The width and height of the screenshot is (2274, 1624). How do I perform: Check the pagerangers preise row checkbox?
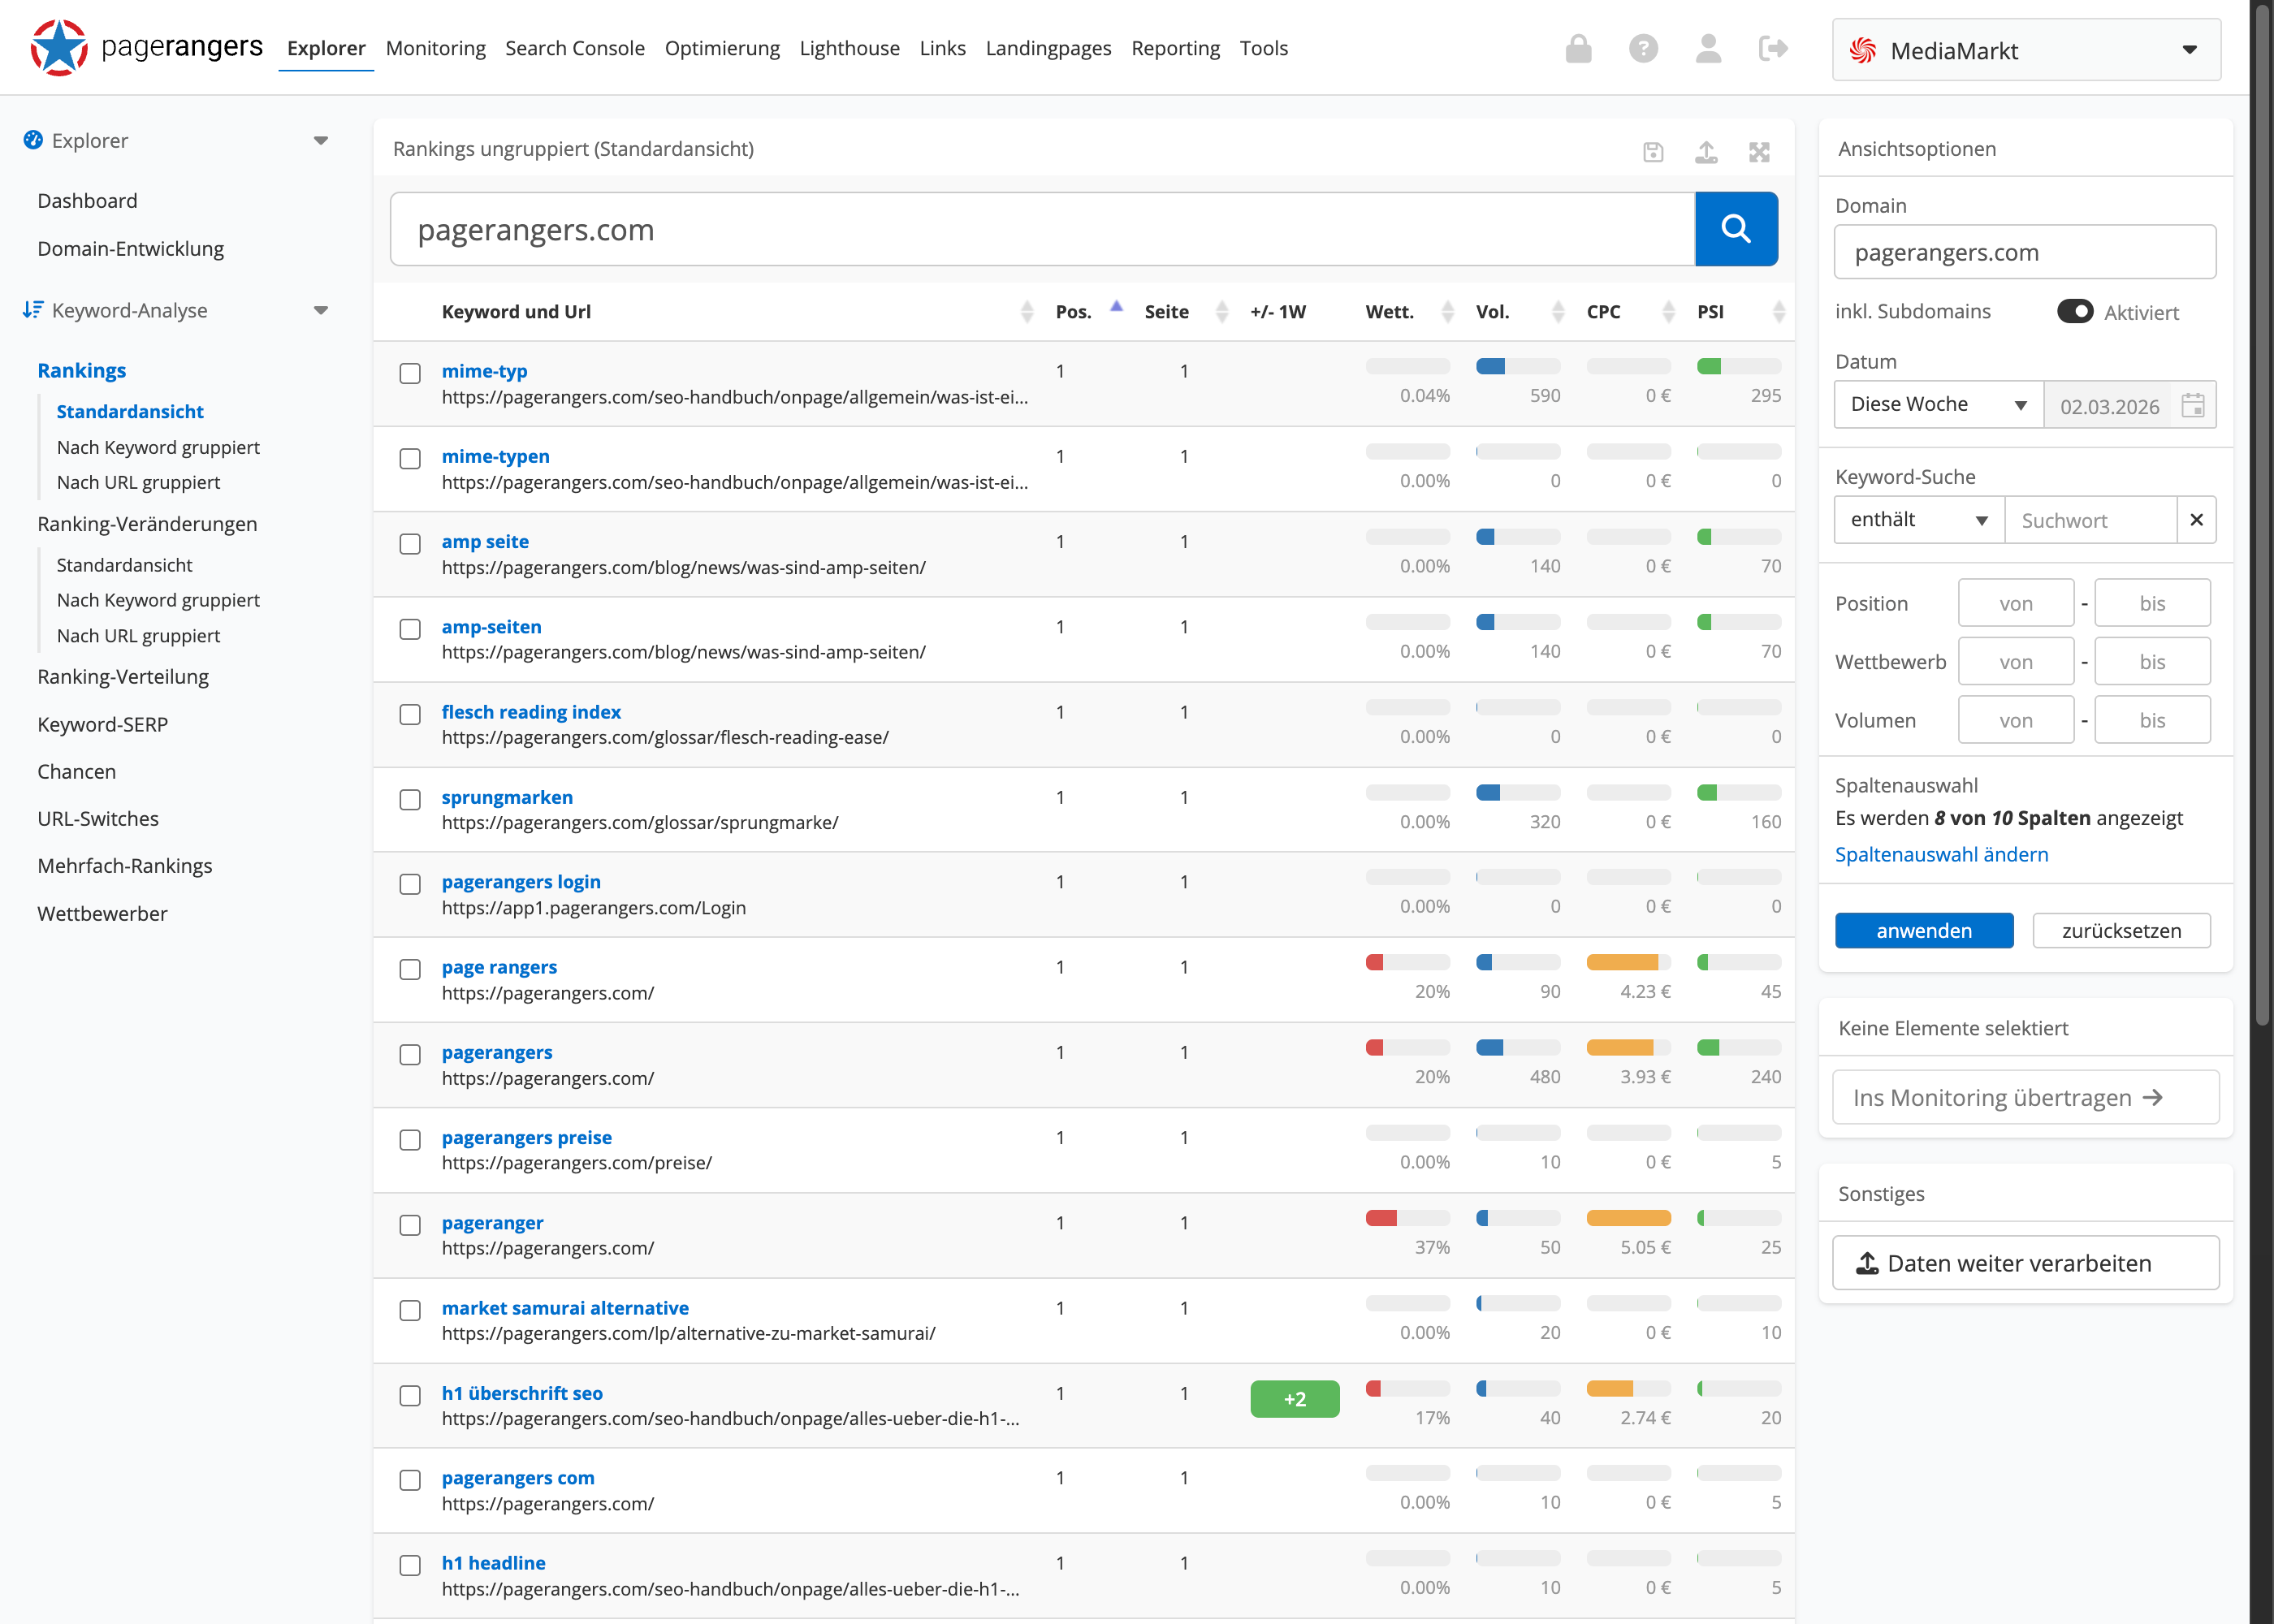point(410,1140)
